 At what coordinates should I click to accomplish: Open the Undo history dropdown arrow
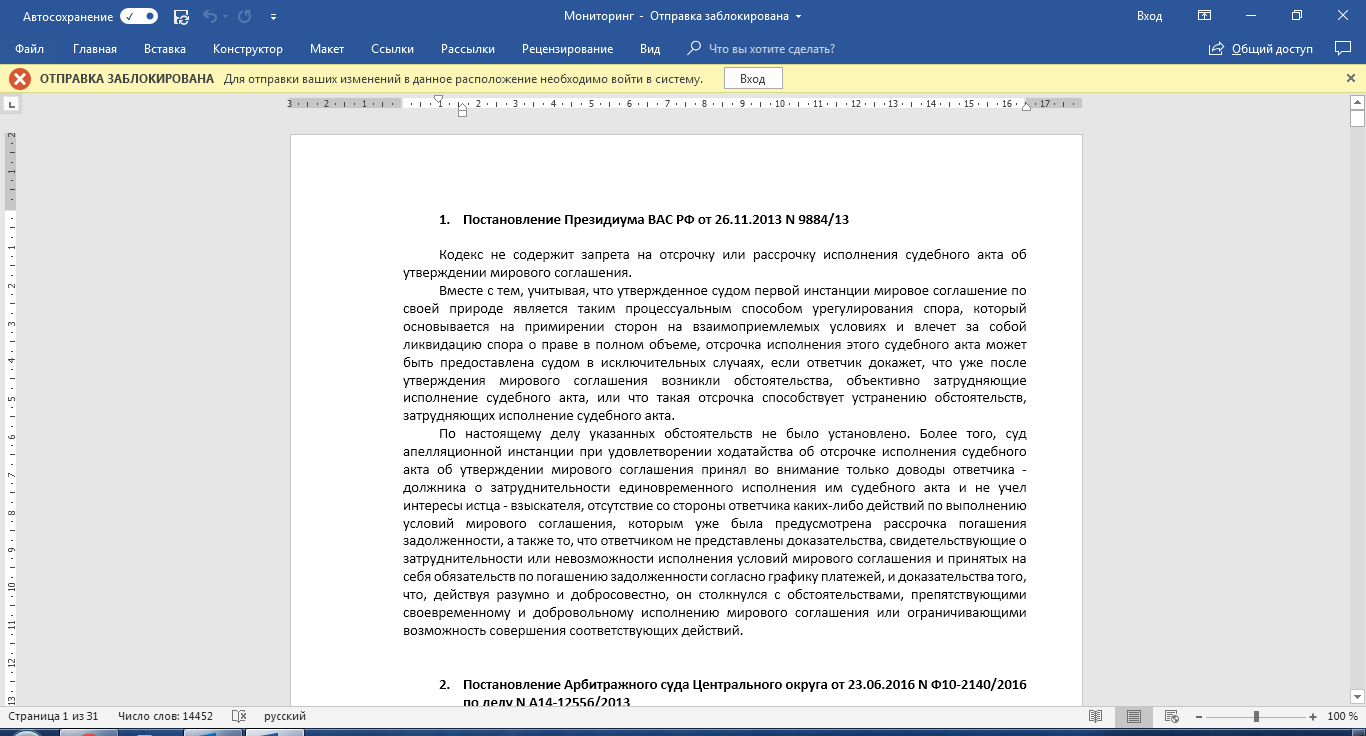tap(224, 17)
